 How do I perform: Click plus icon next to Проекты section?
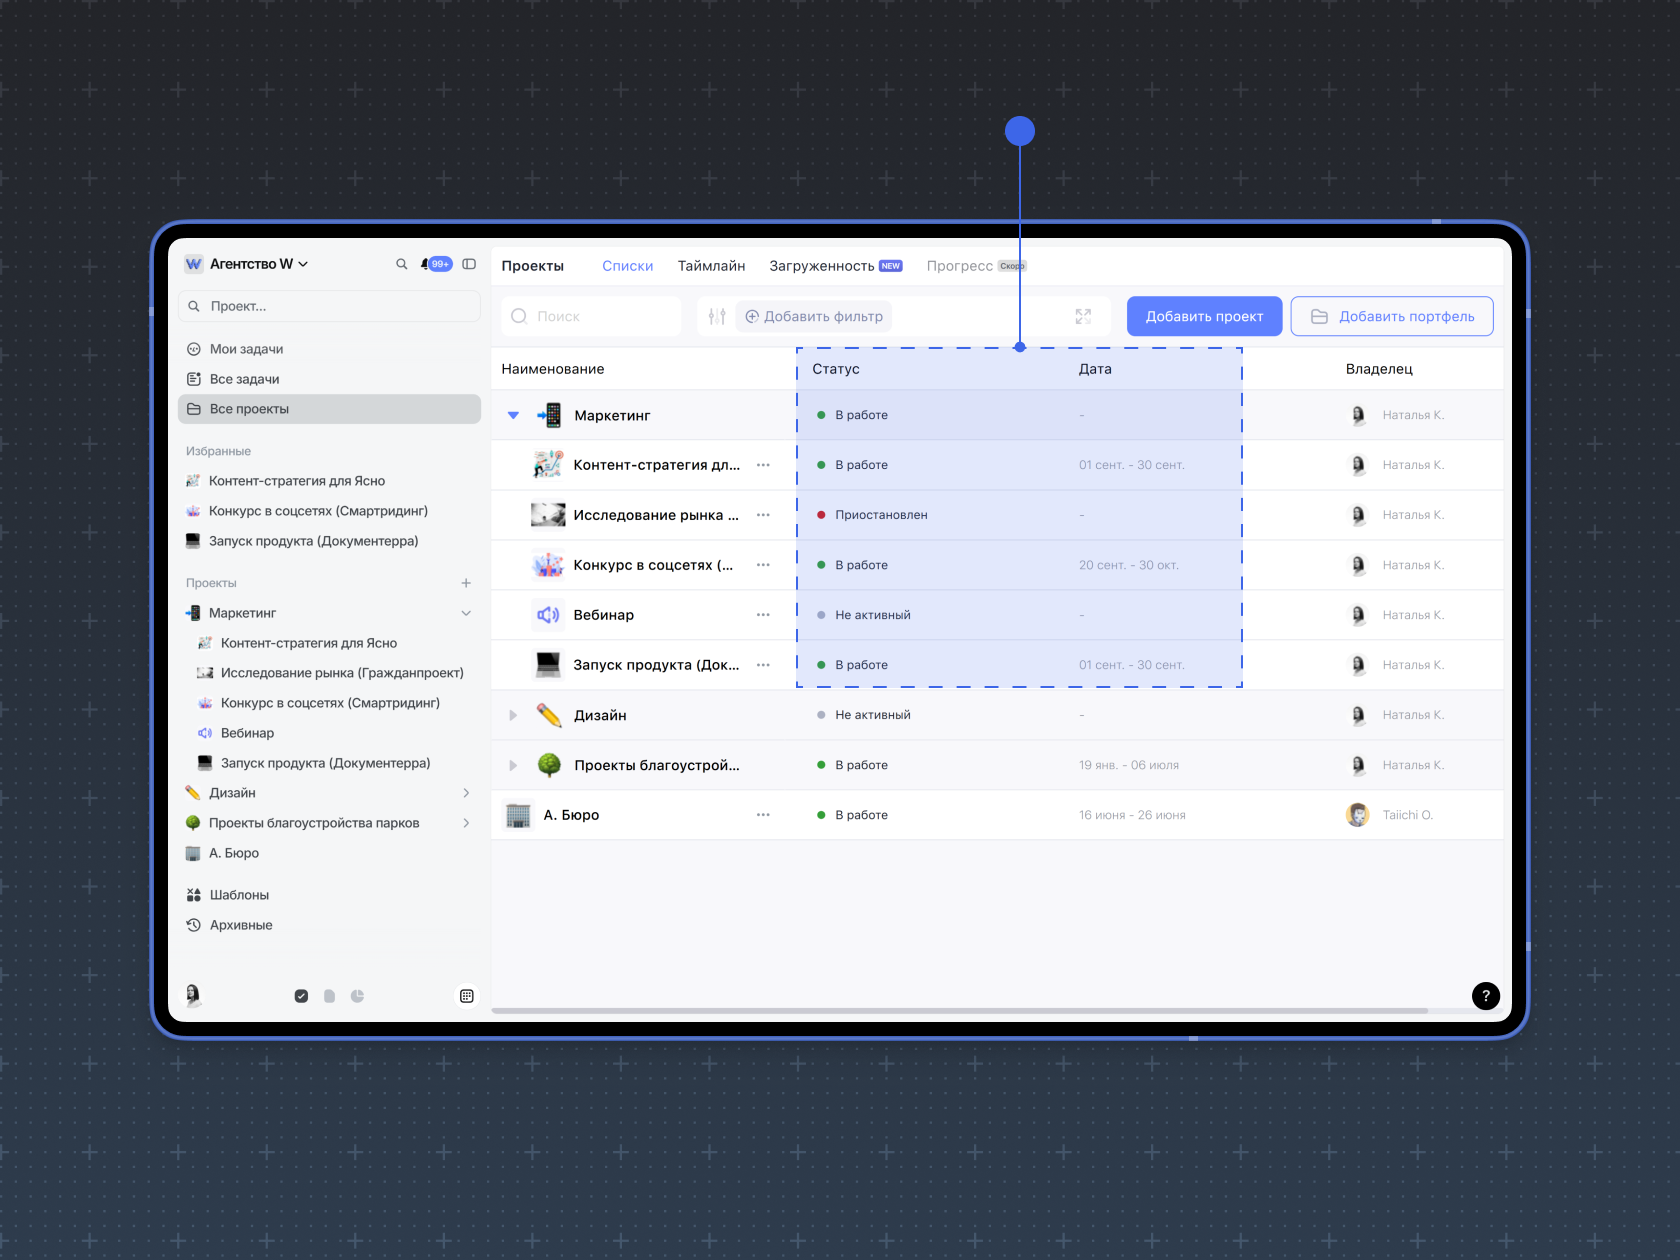(466, 583)
